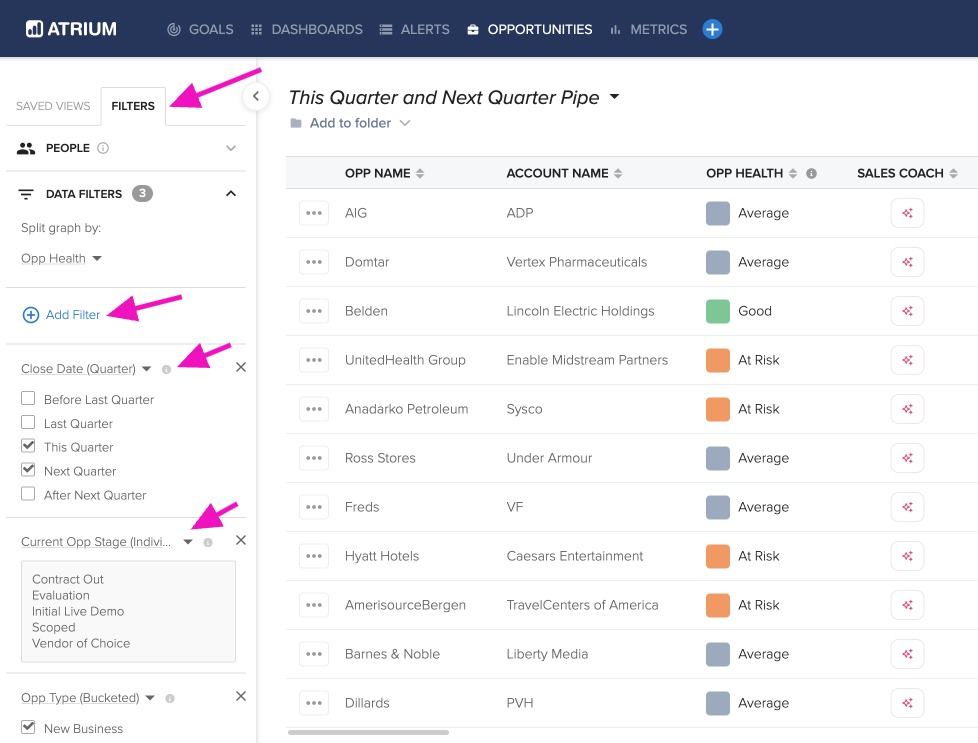Navigate to ALERTS
This screenshot has width=978, height=743.
414,29
